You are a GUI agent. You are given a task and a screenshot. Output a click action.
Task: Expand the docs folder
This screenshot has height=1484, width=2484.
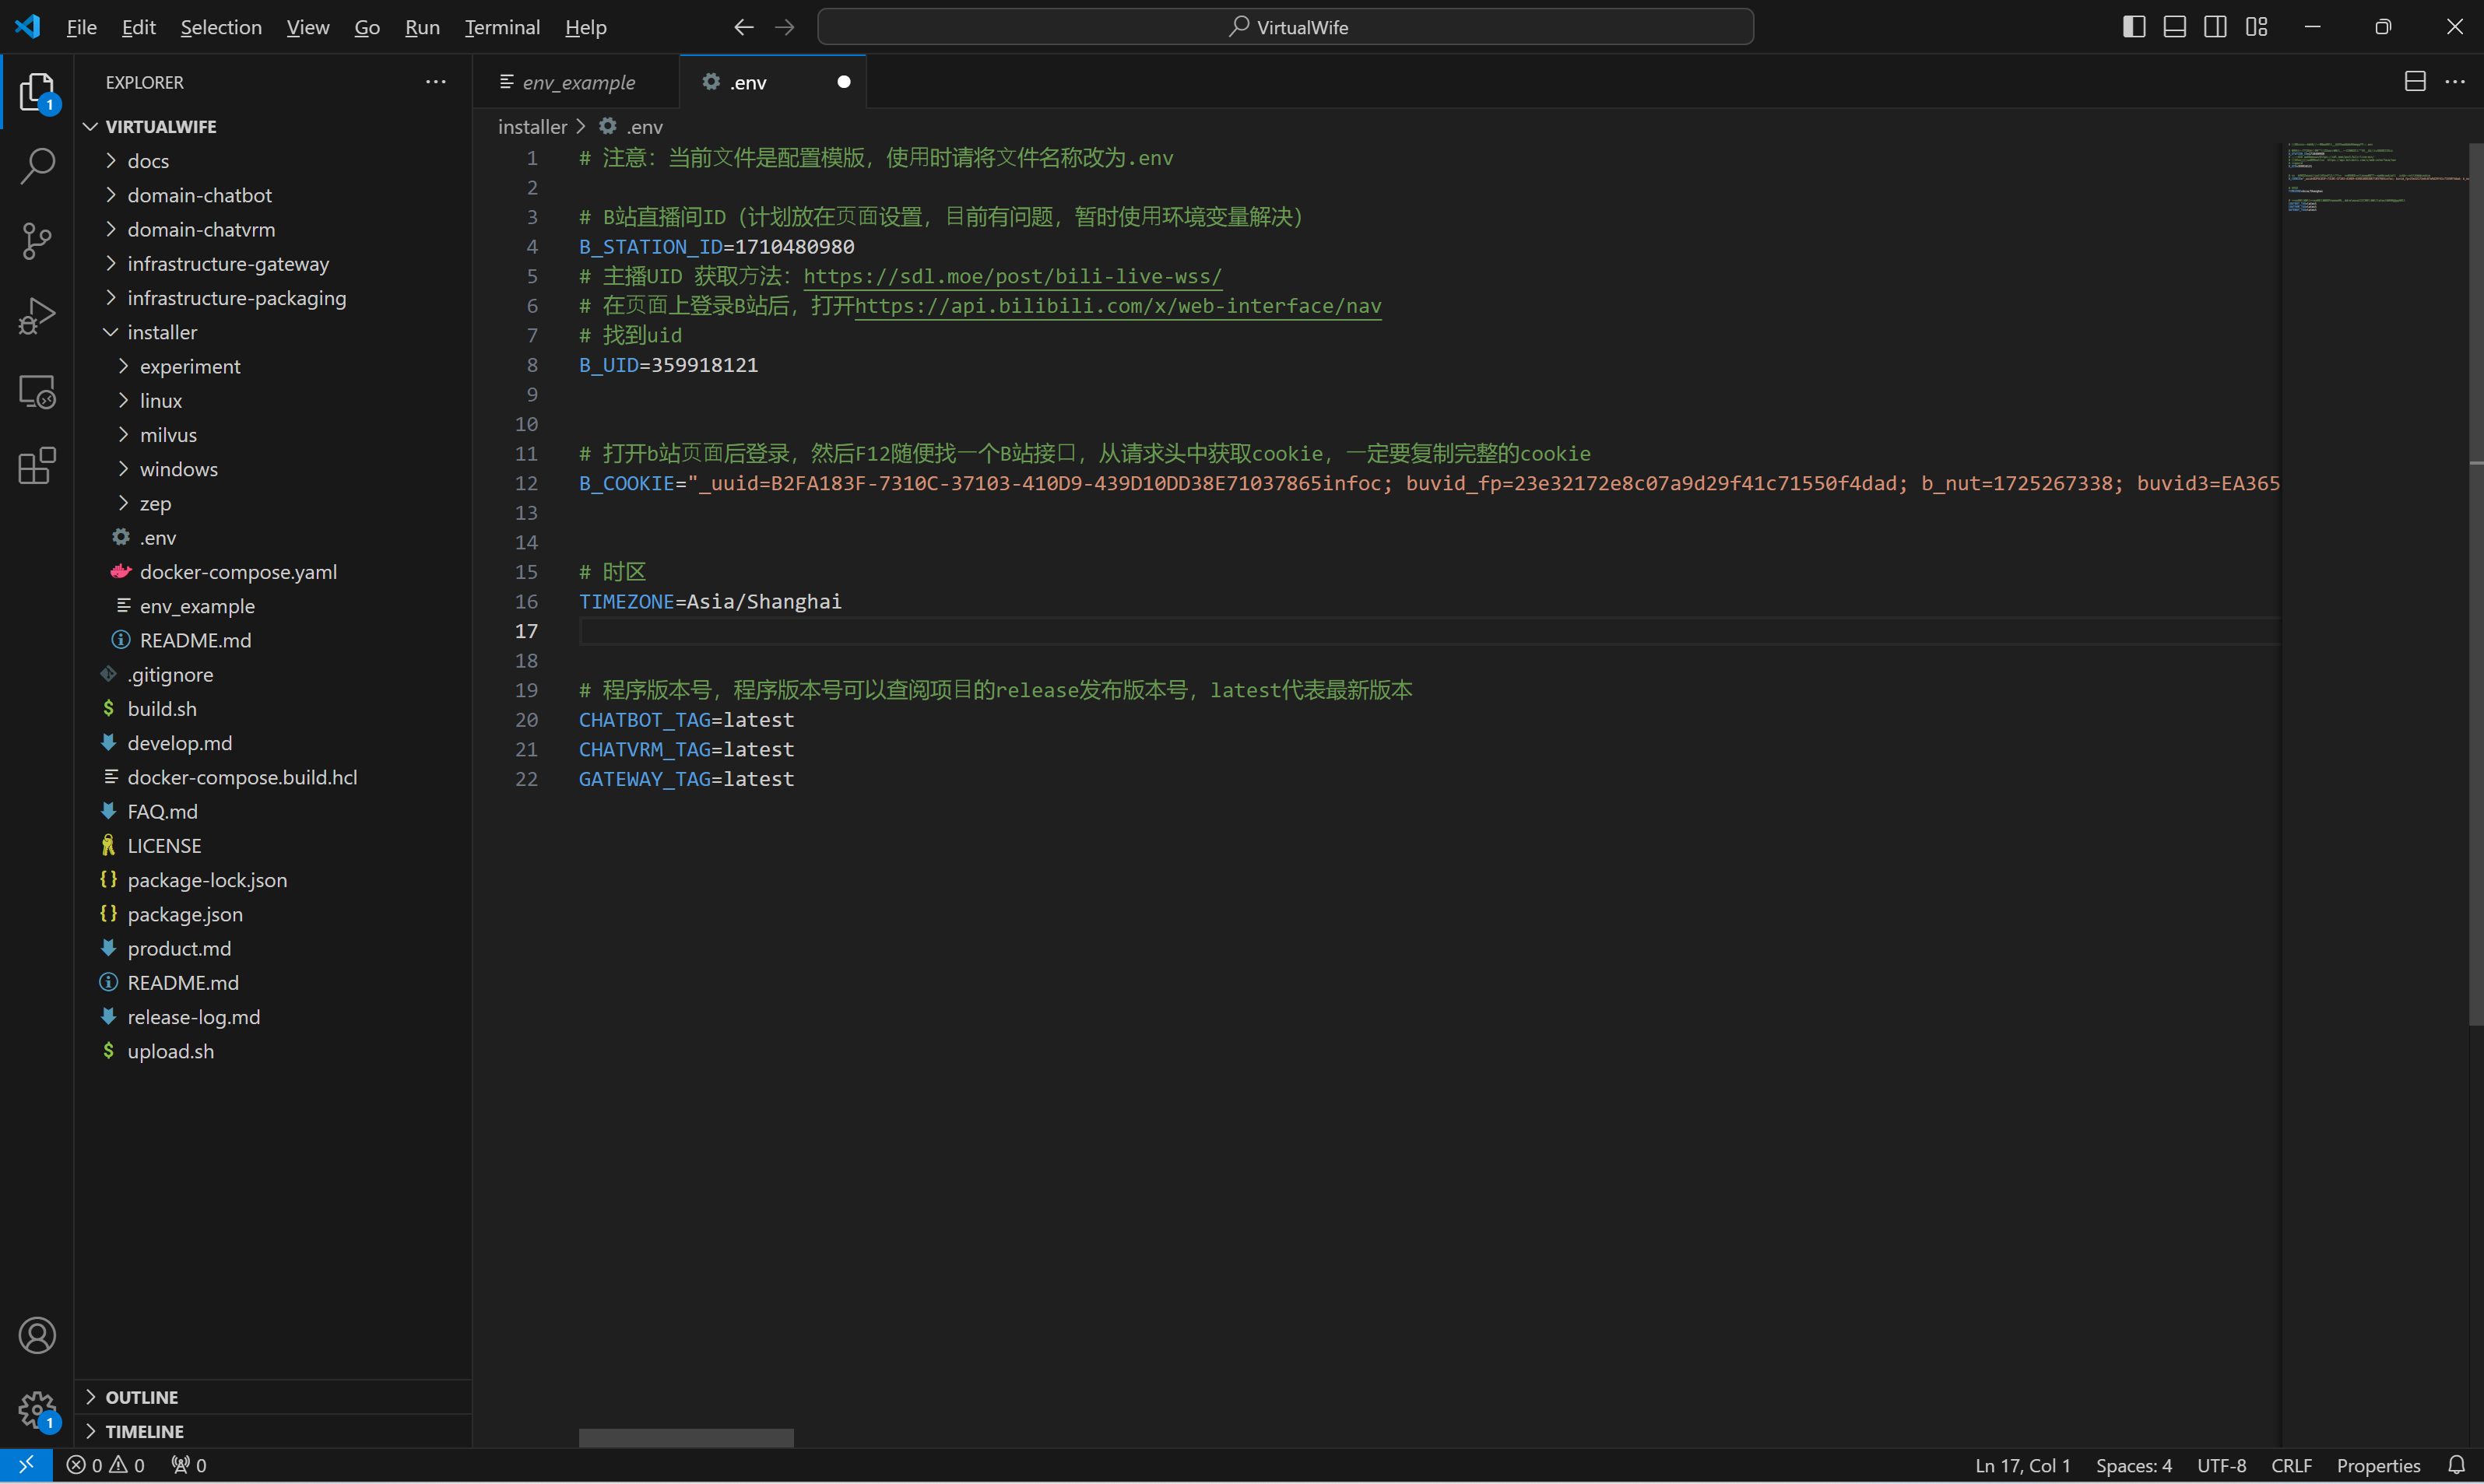148,161
